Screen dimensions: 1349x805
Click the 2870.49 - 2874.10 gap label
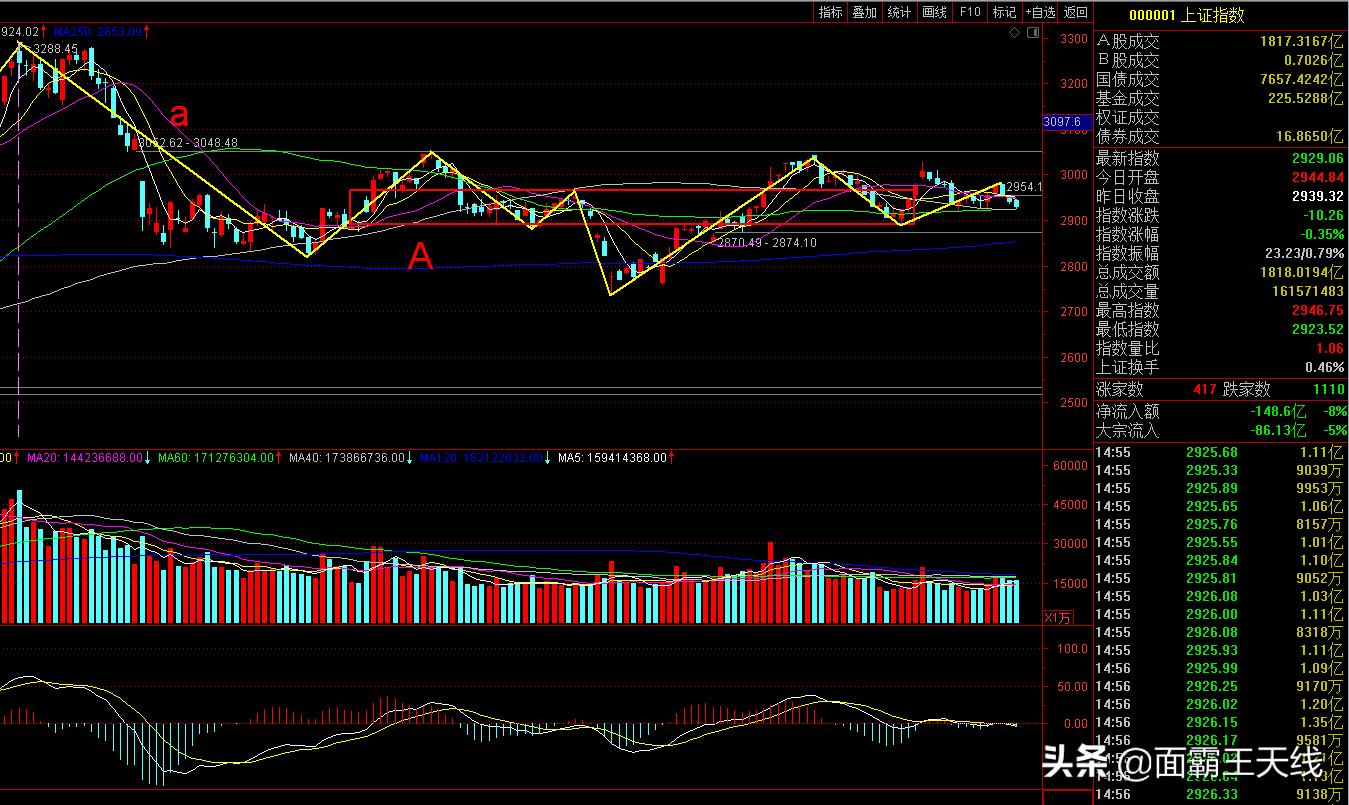click(765, 242)
